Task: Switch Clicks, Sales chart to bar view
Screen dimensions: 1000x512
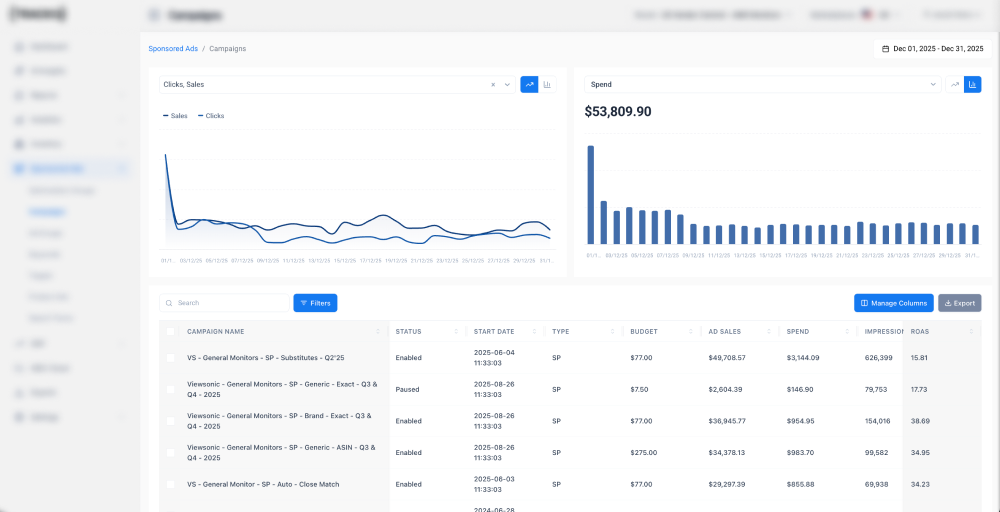Action: (x=547, y=84)
